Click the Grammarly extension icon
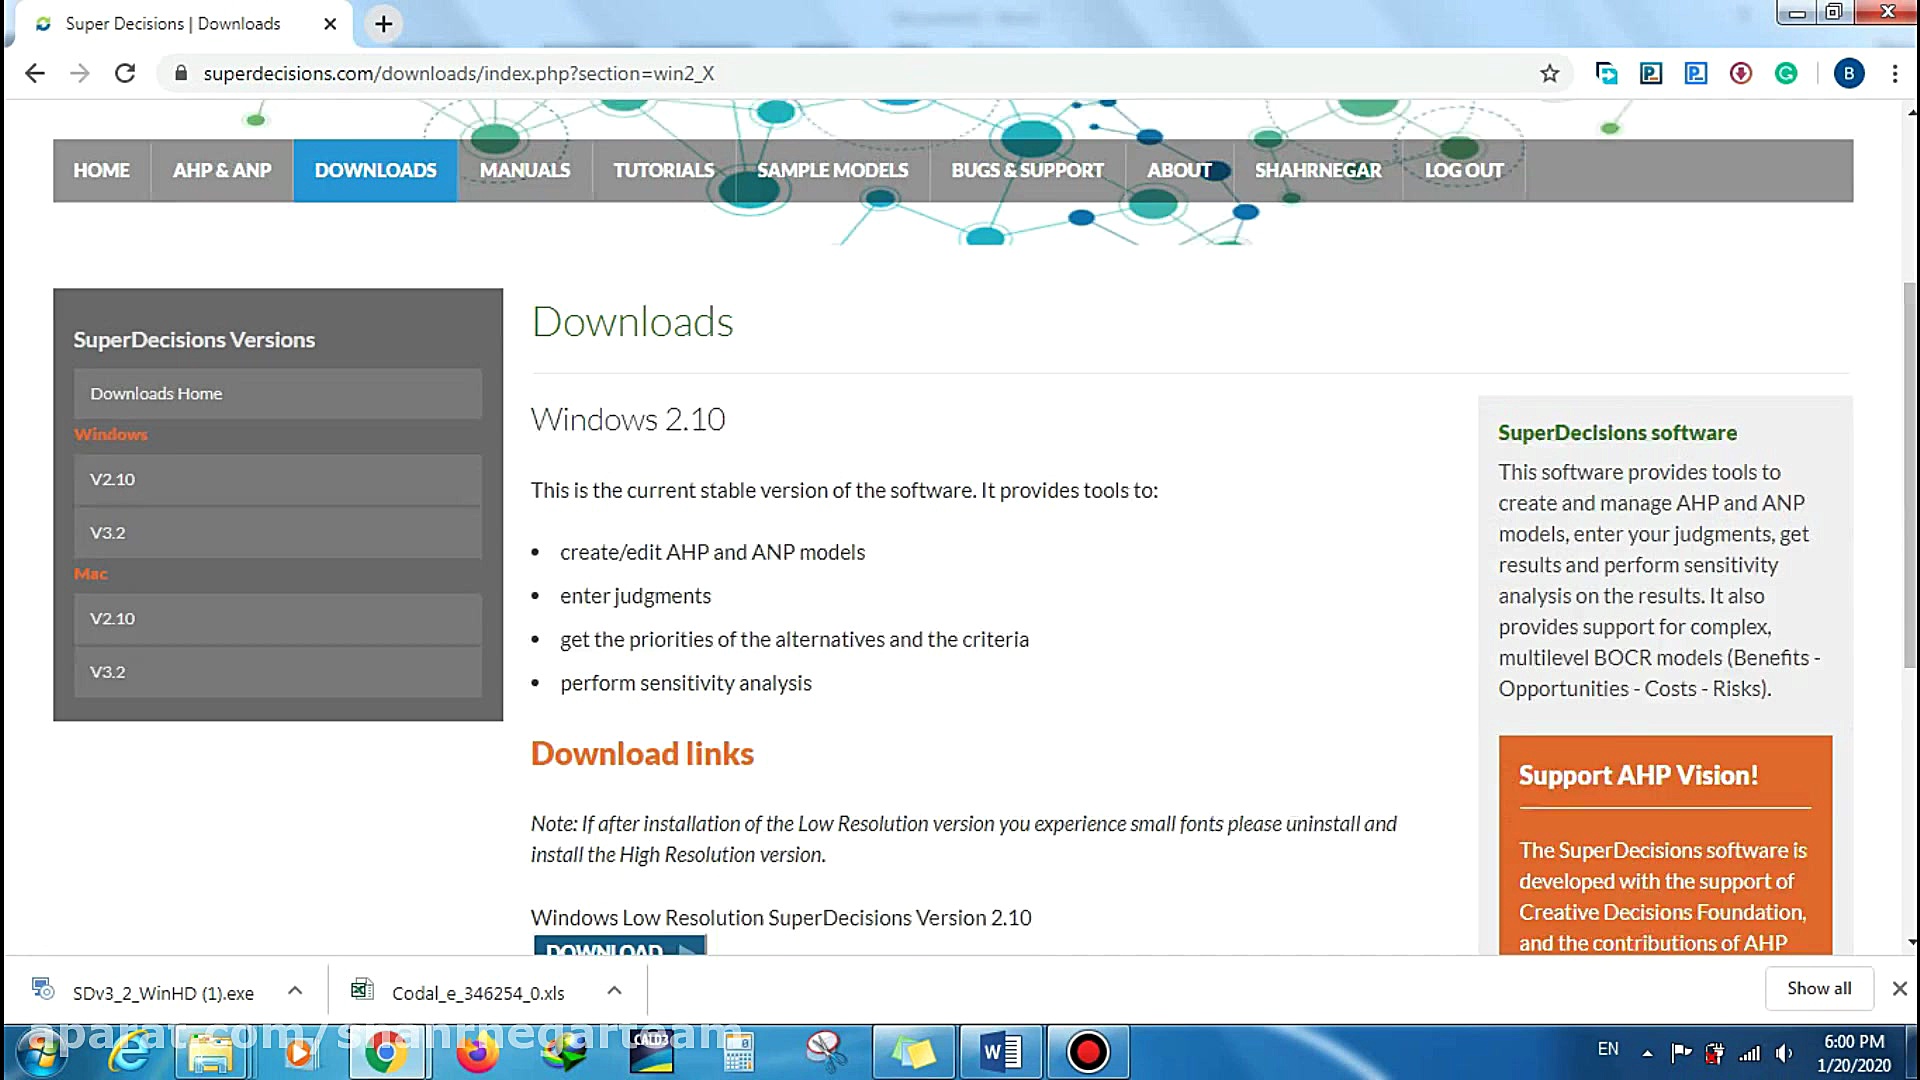The image size is (1920, 1080). (1786, 73)
